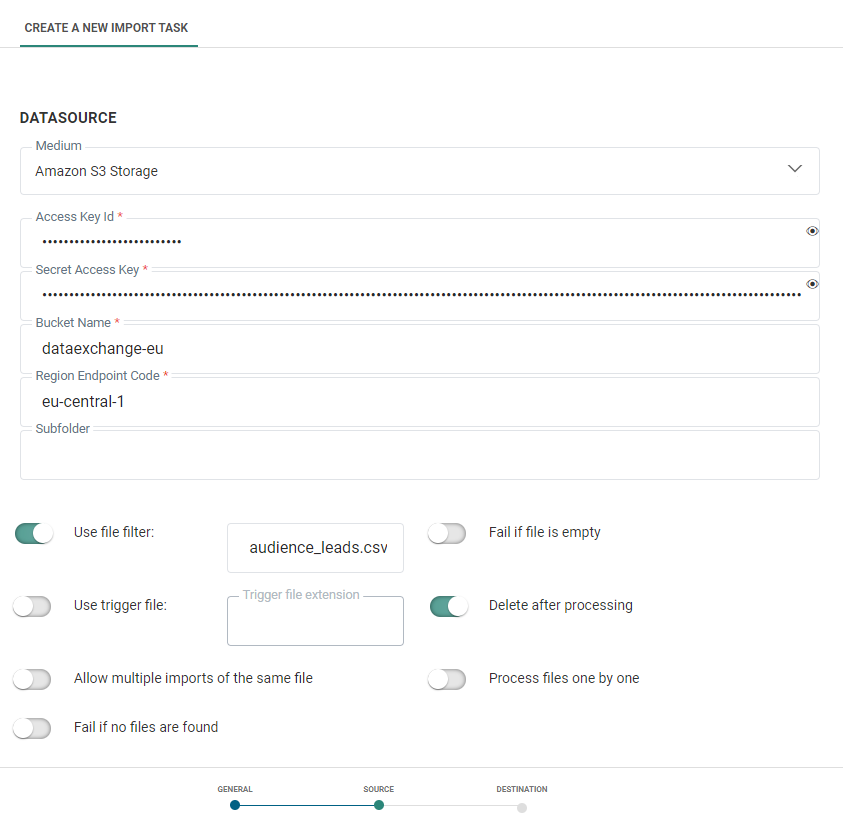Open the Amazon S3 Storage medium selector
The height and width of the screenshot is (826, 843).
[x=400, y=171]
